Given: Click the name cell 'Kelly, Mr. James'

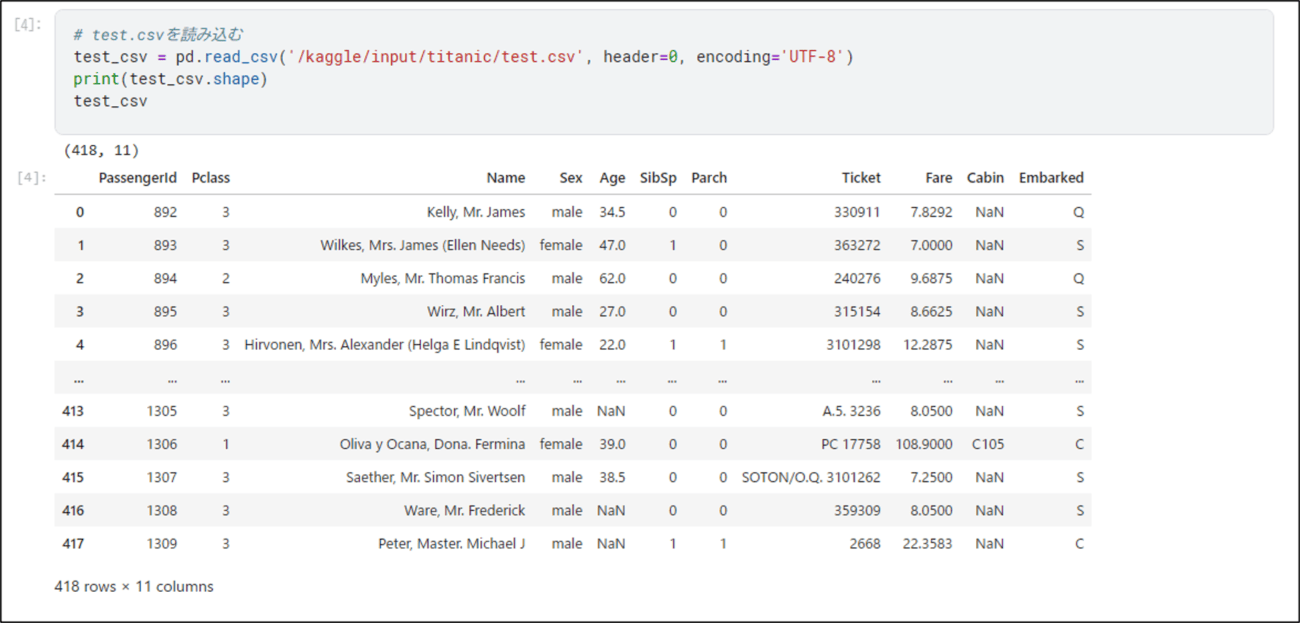Looking at the screenshot, I should pyautogui.click(x=476, y=212).
